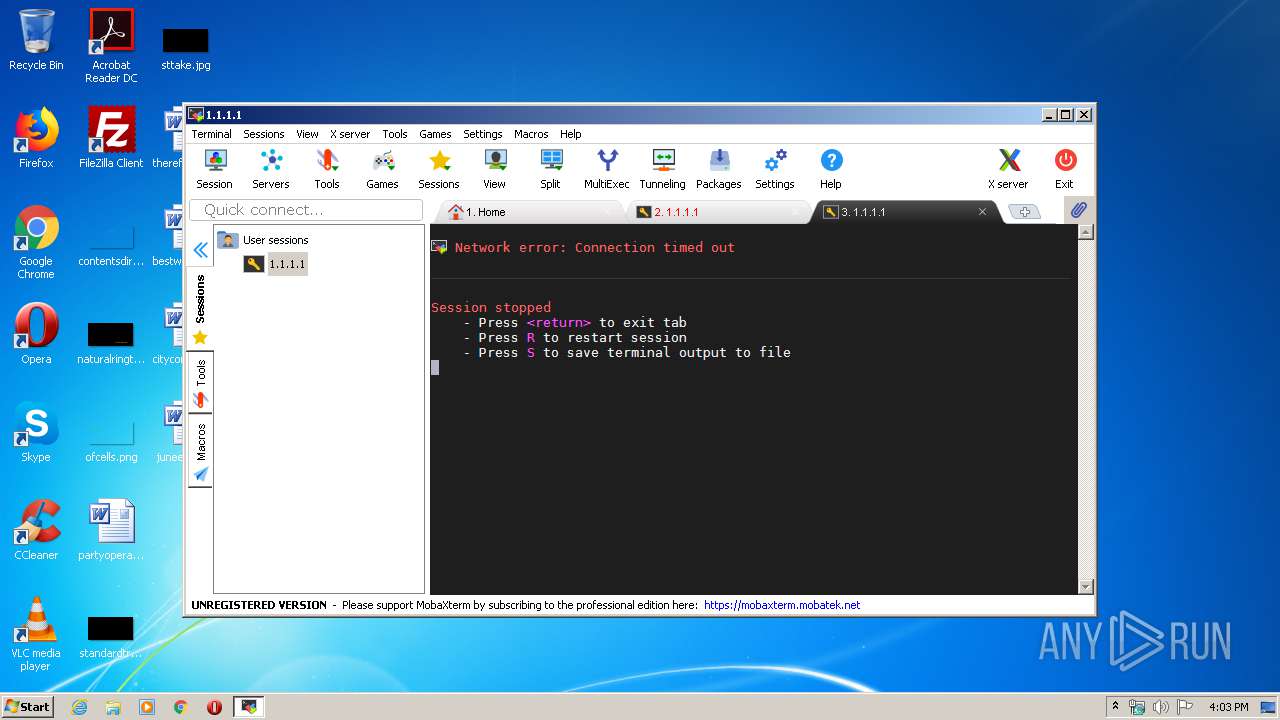1280x720 pixels.
Task: Click the Session stopped text
Action: pyautogui.click(x=491, y=308)
